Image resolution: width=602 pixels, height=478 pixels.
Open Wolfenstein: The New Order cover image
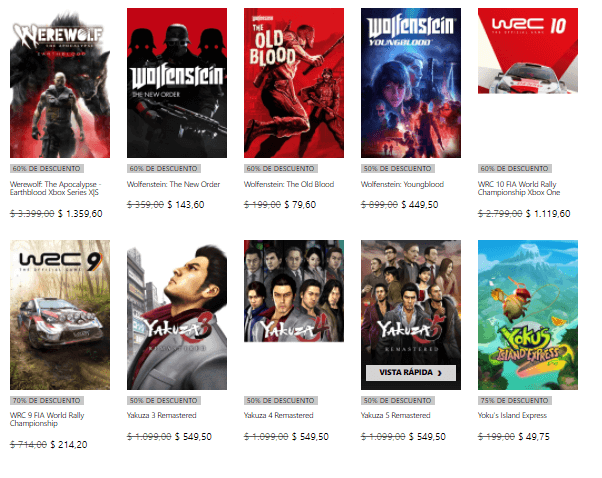[177, 83]
